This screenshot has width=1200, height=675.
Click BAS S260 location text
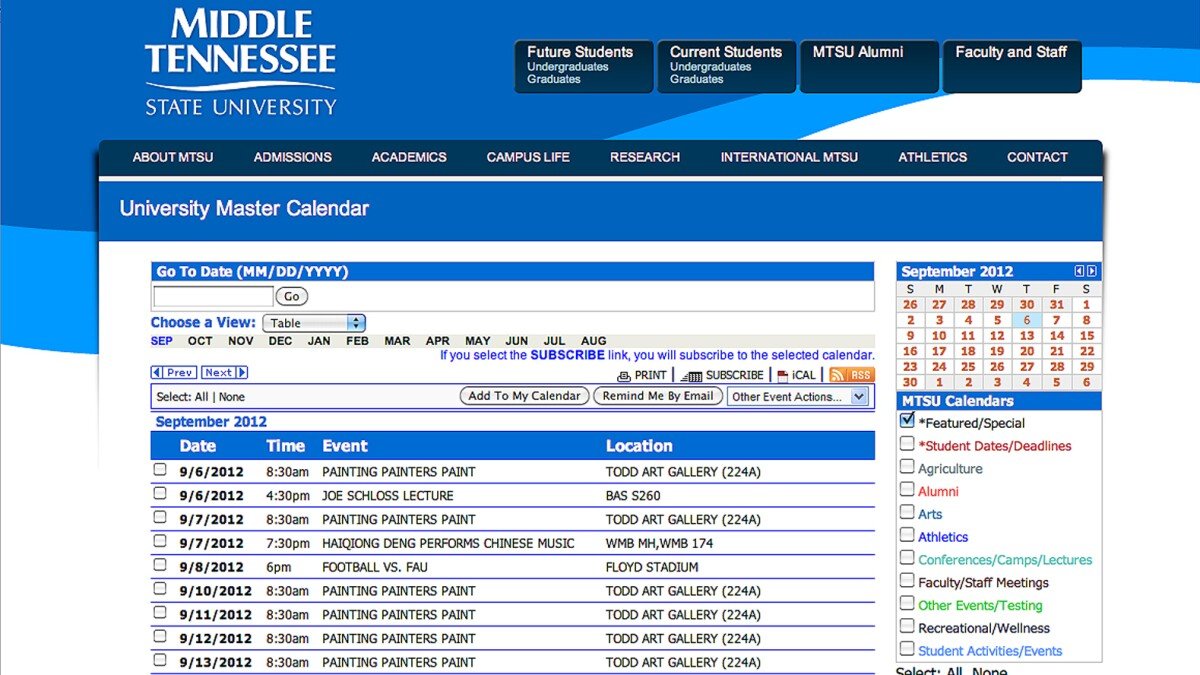point(633,495)
